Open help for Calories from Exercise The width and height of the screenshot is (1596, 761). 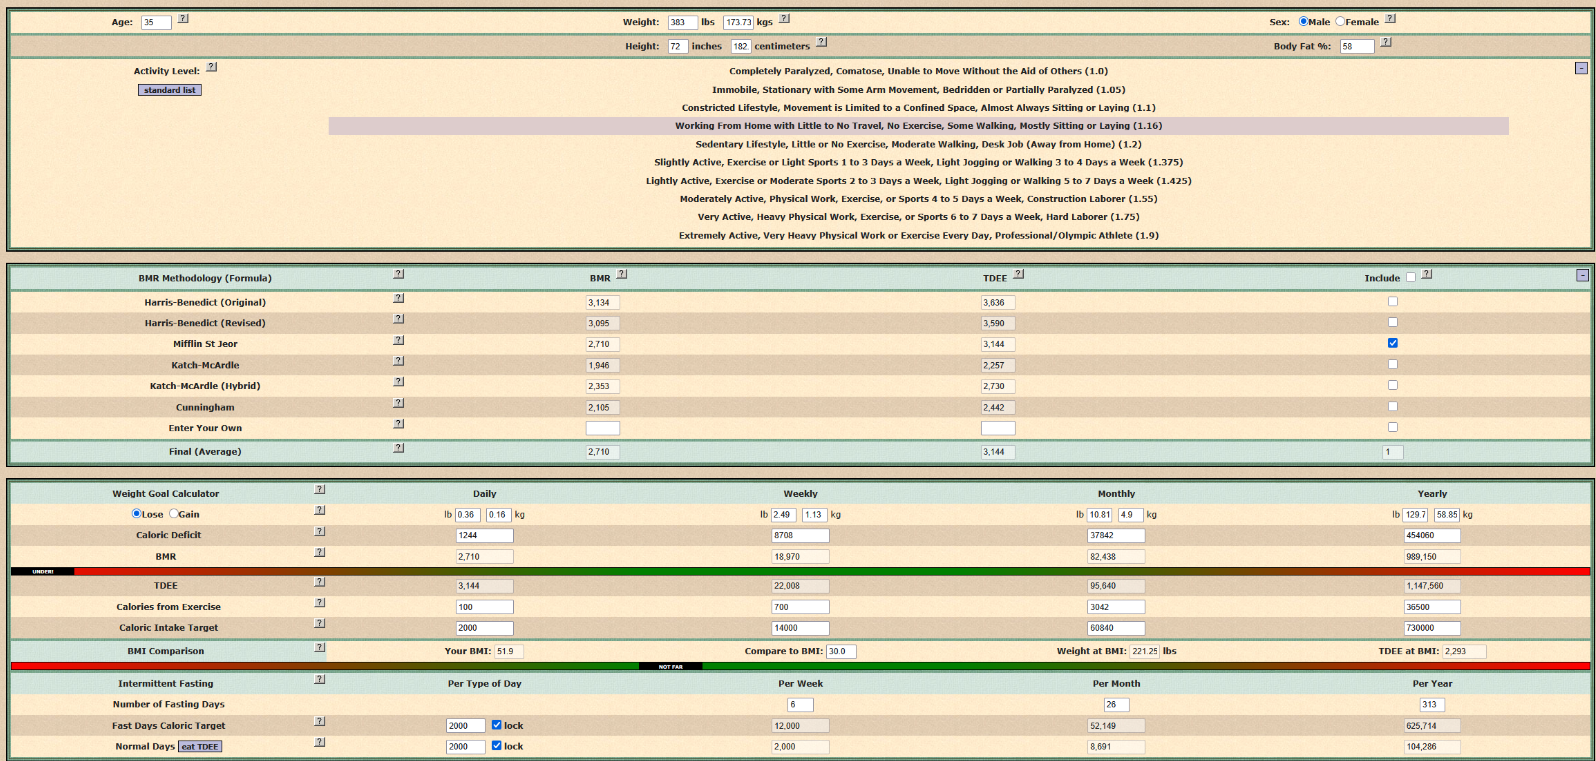coord(319,603)
